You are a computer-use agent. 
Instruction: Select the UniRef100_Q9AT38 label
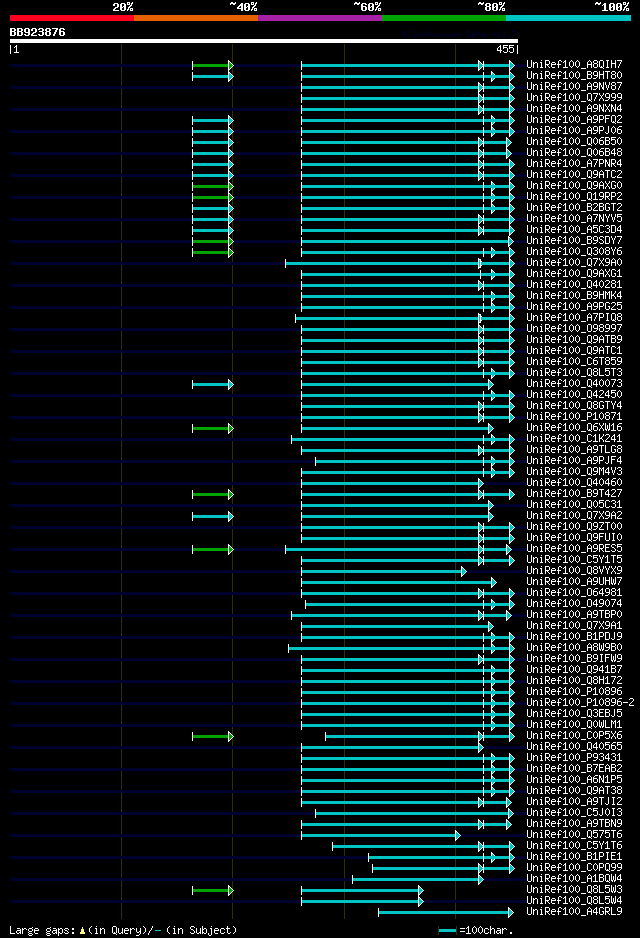tap(574, 791)
